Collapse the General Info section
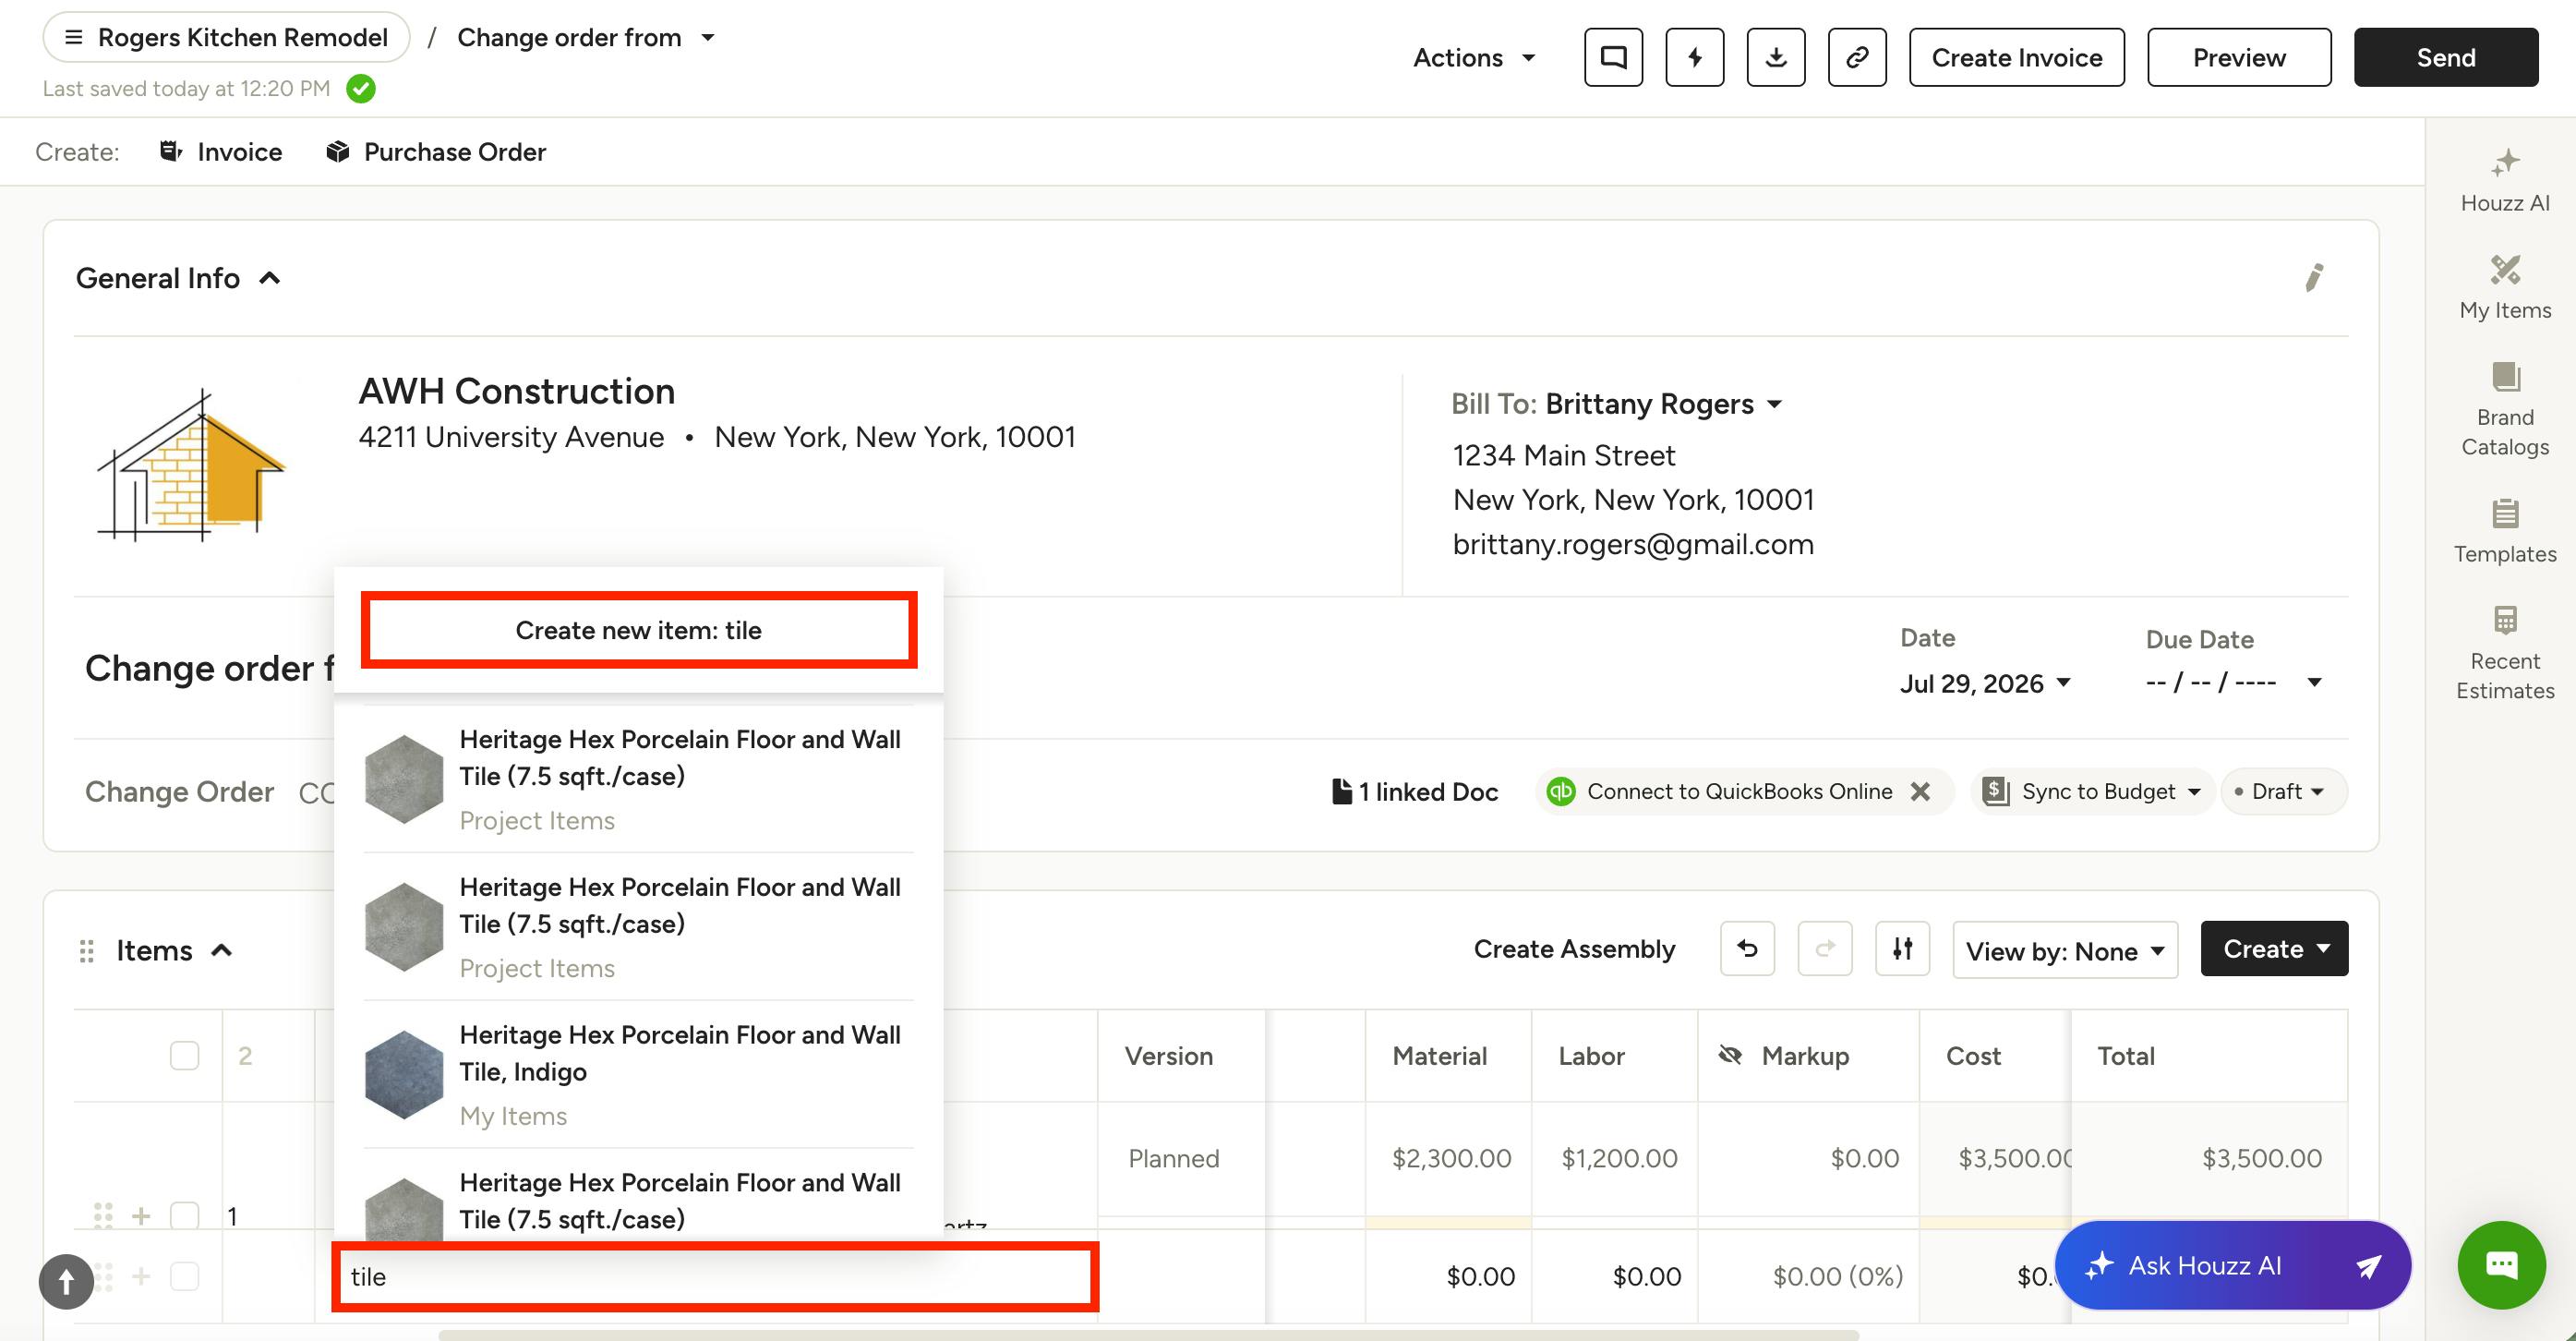Screen dimensions: 2576x1341 pyautogui.click(x=269, y=278)
